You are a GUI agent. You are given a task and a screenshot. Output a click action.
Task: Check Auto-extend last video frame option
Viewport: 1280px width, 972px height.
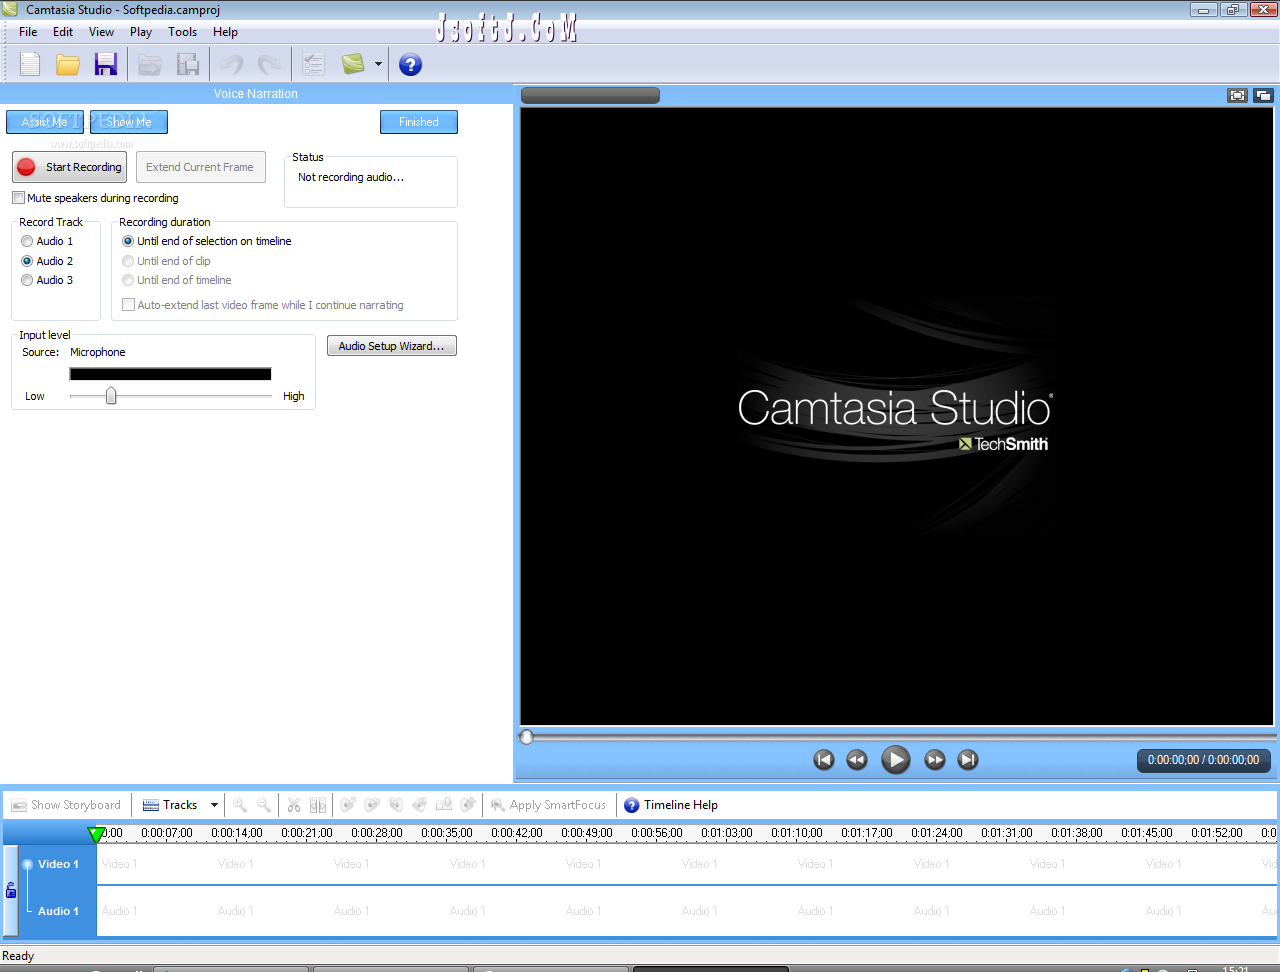(263, 305)
